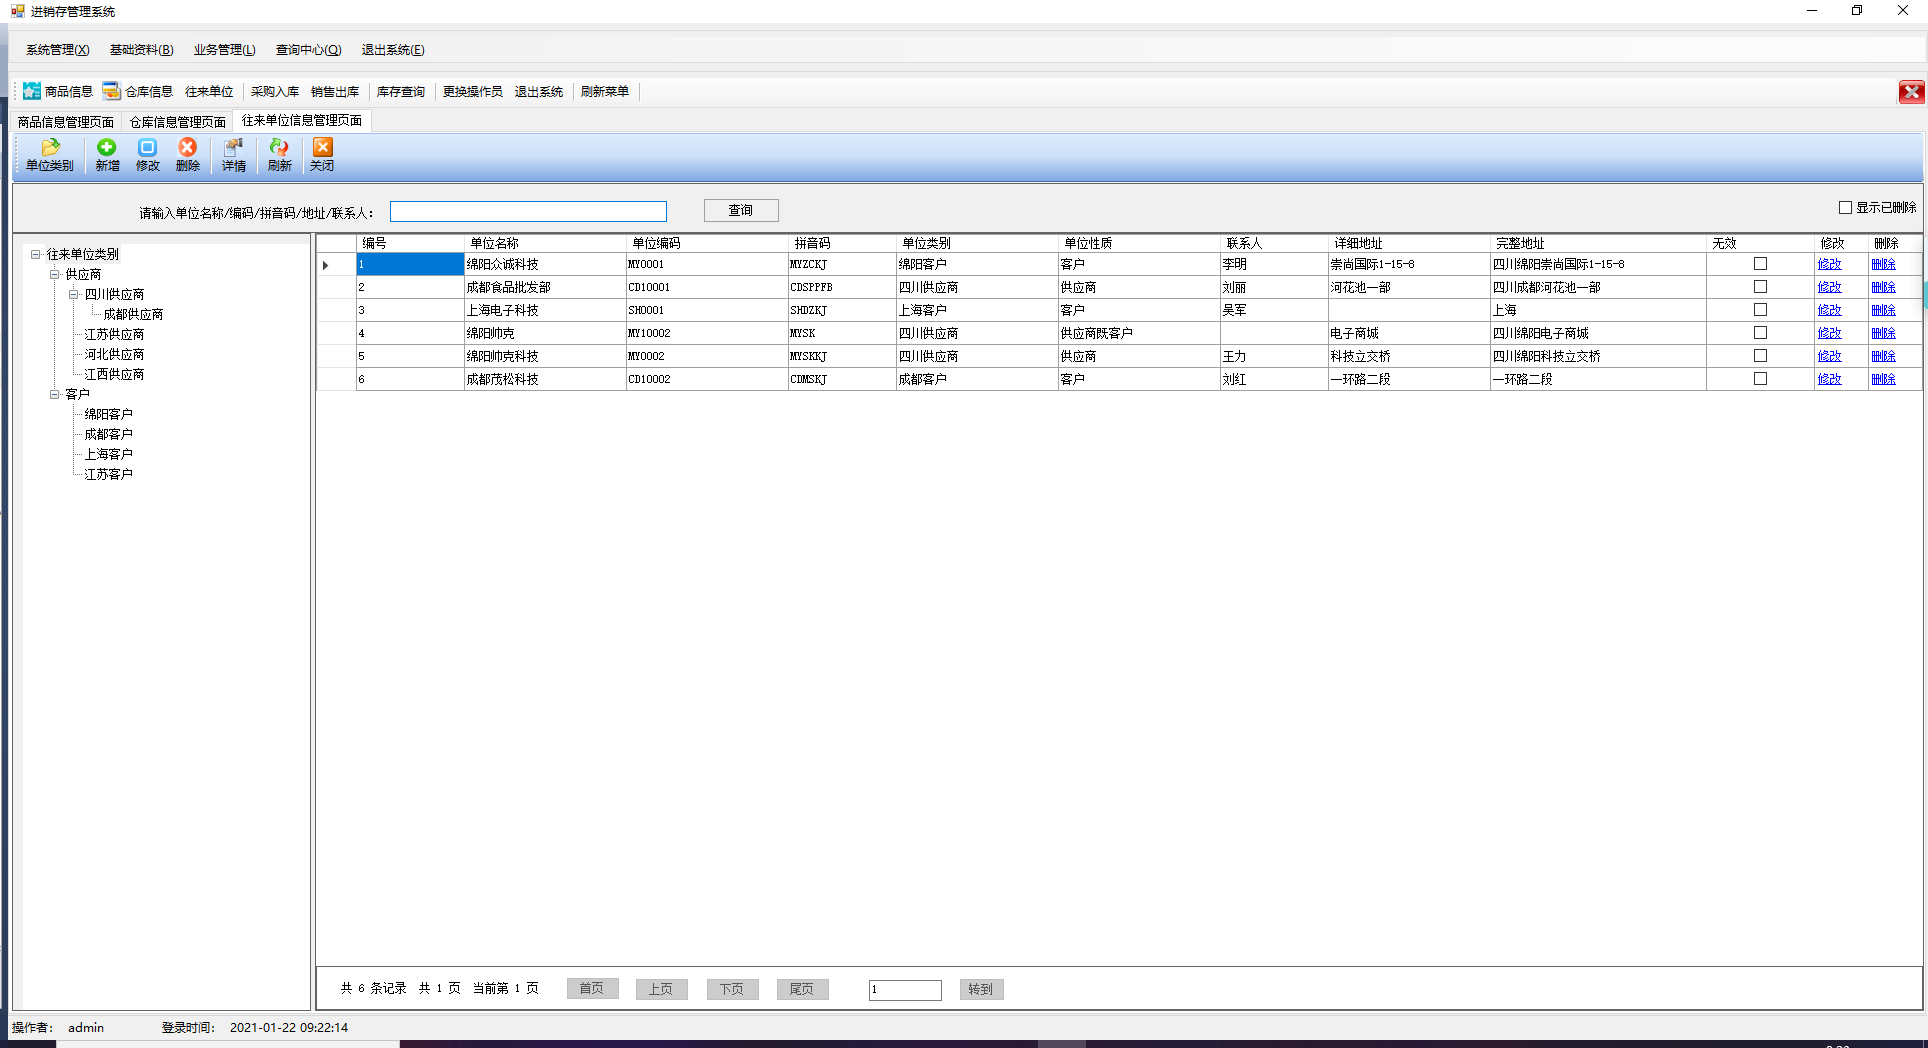Click the unit search input field
Screen dimensions: 1928x1048
point(528,211)
